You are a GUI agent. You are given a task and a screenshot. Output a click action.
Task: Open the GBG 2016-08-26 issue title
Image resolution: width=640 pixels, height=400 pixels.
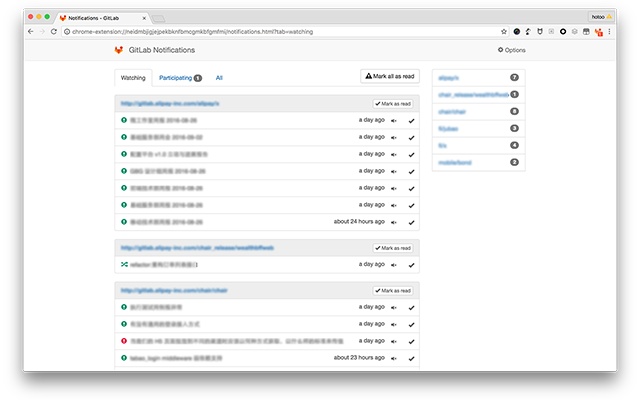coord(168,171)
